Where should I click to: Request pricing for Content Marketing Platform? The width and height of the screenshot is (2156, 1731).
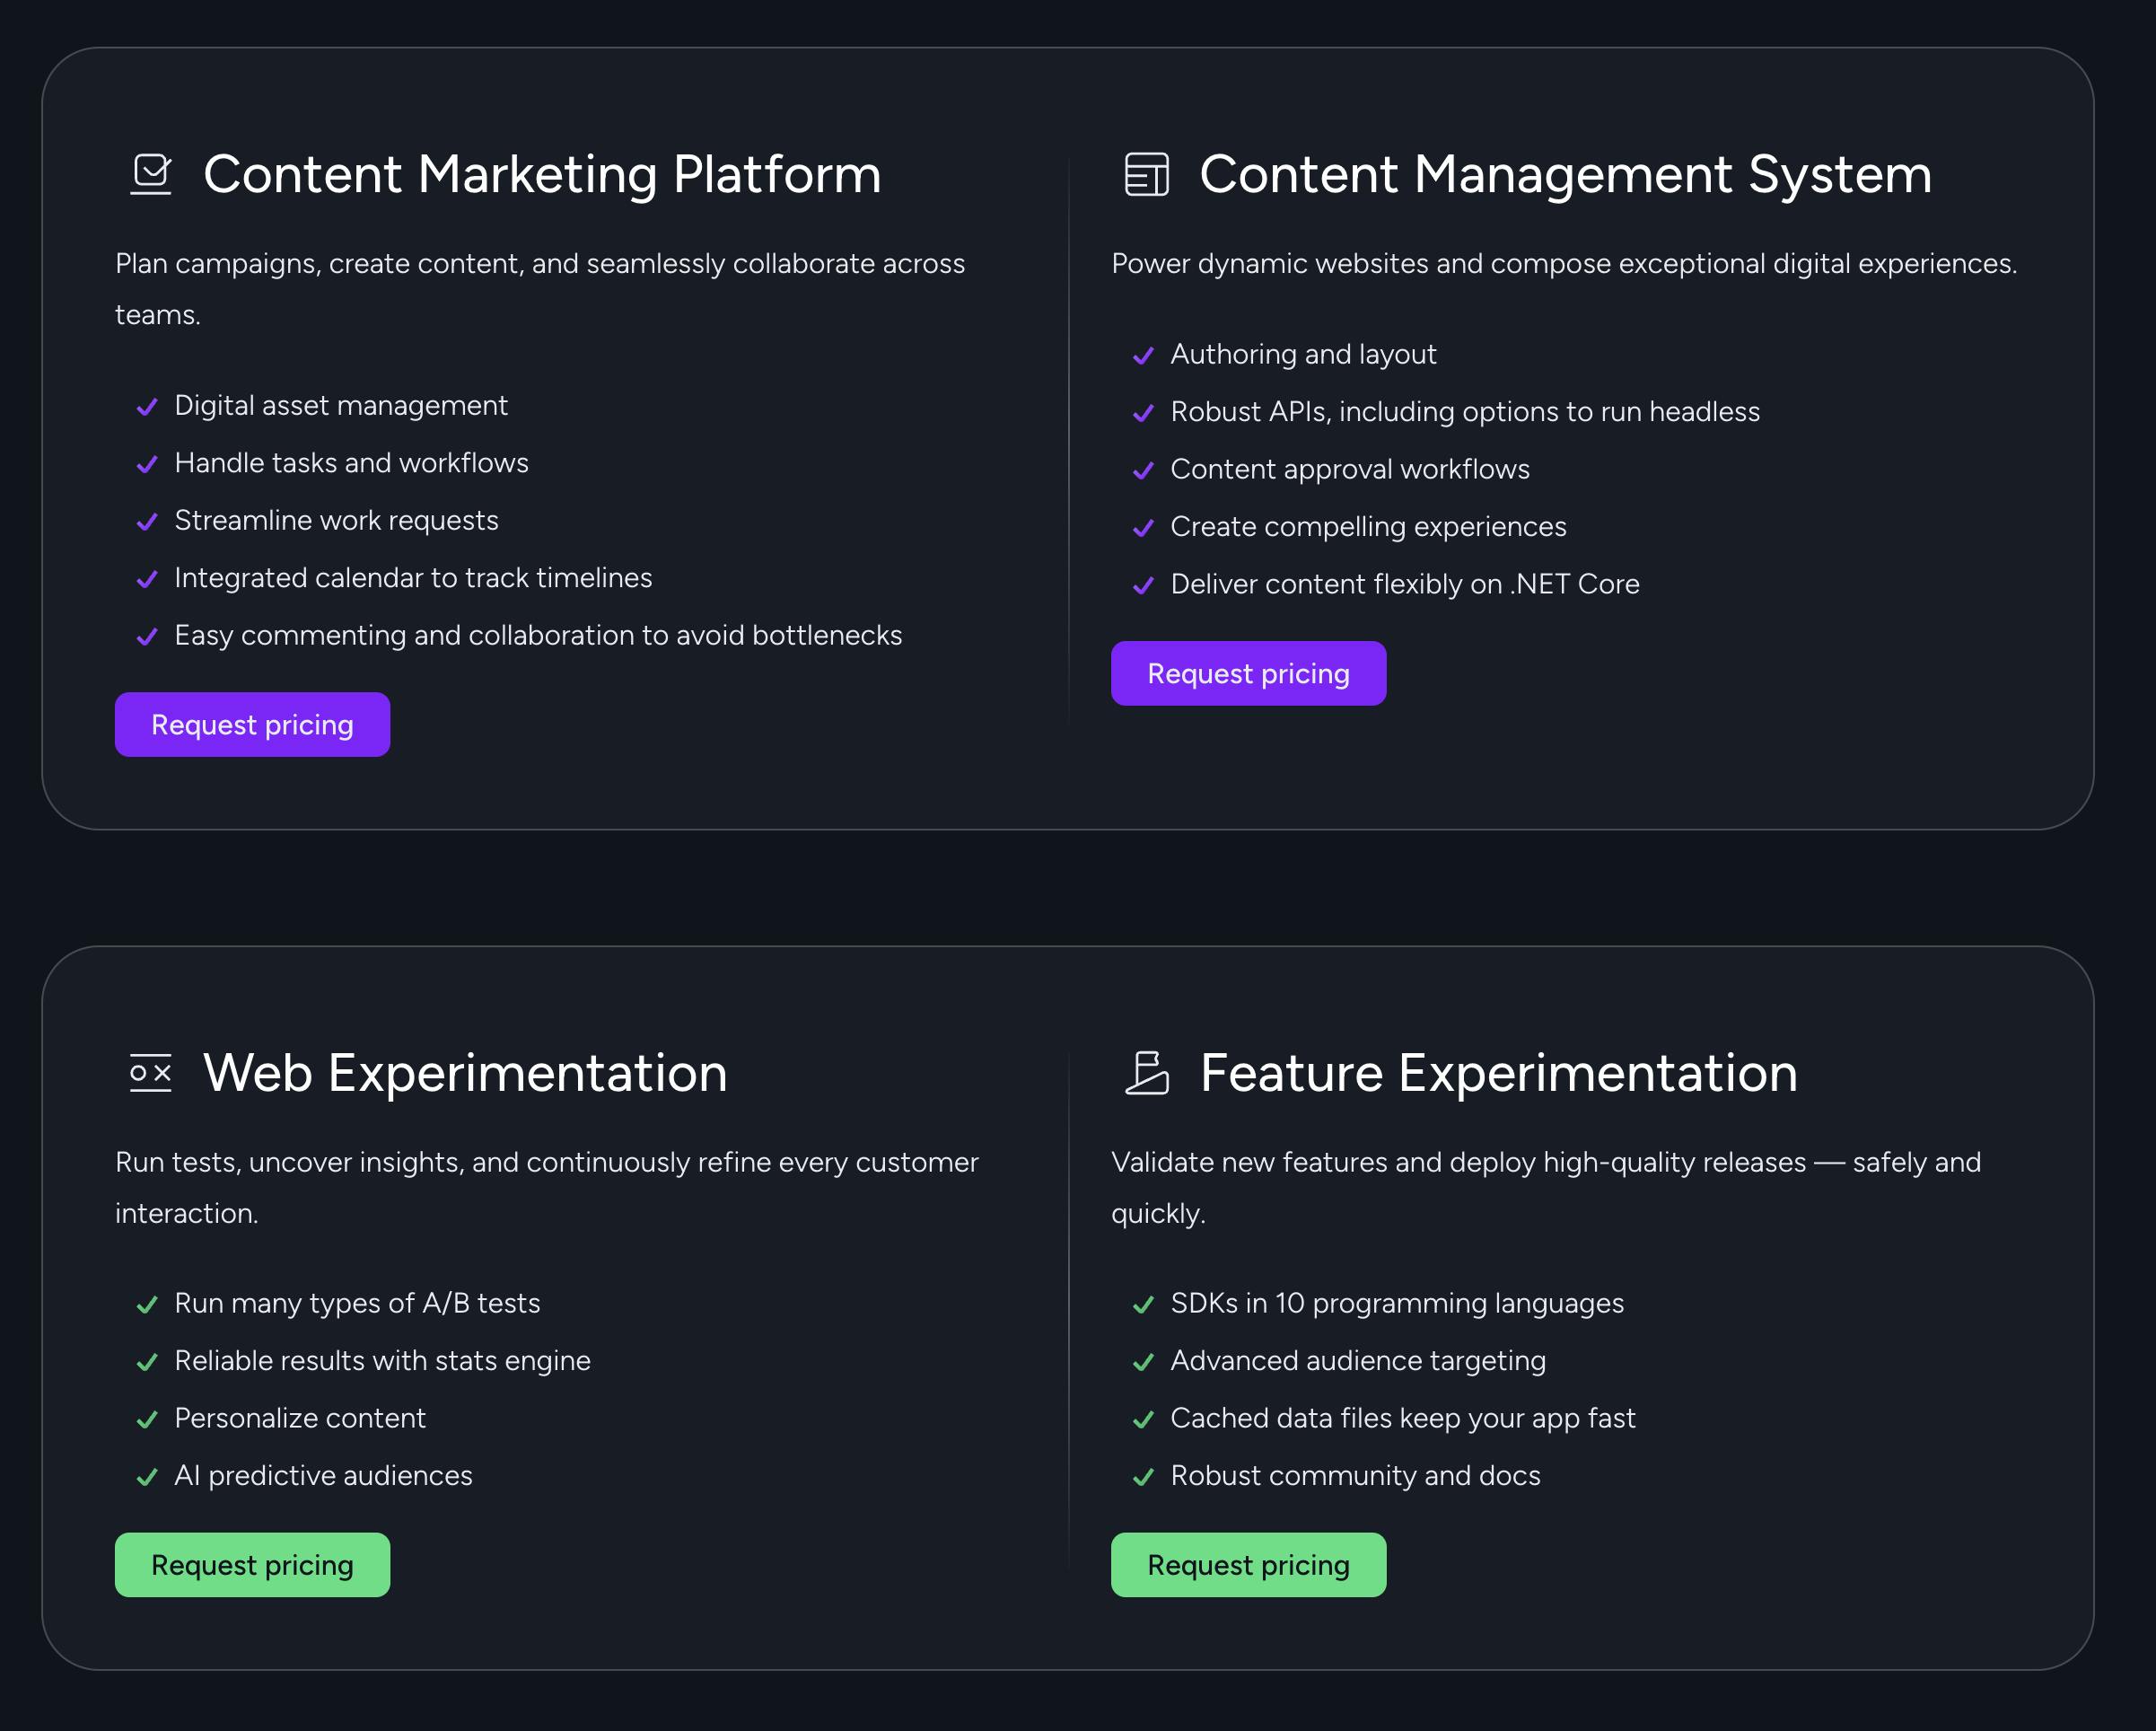(x=252, y=725)
